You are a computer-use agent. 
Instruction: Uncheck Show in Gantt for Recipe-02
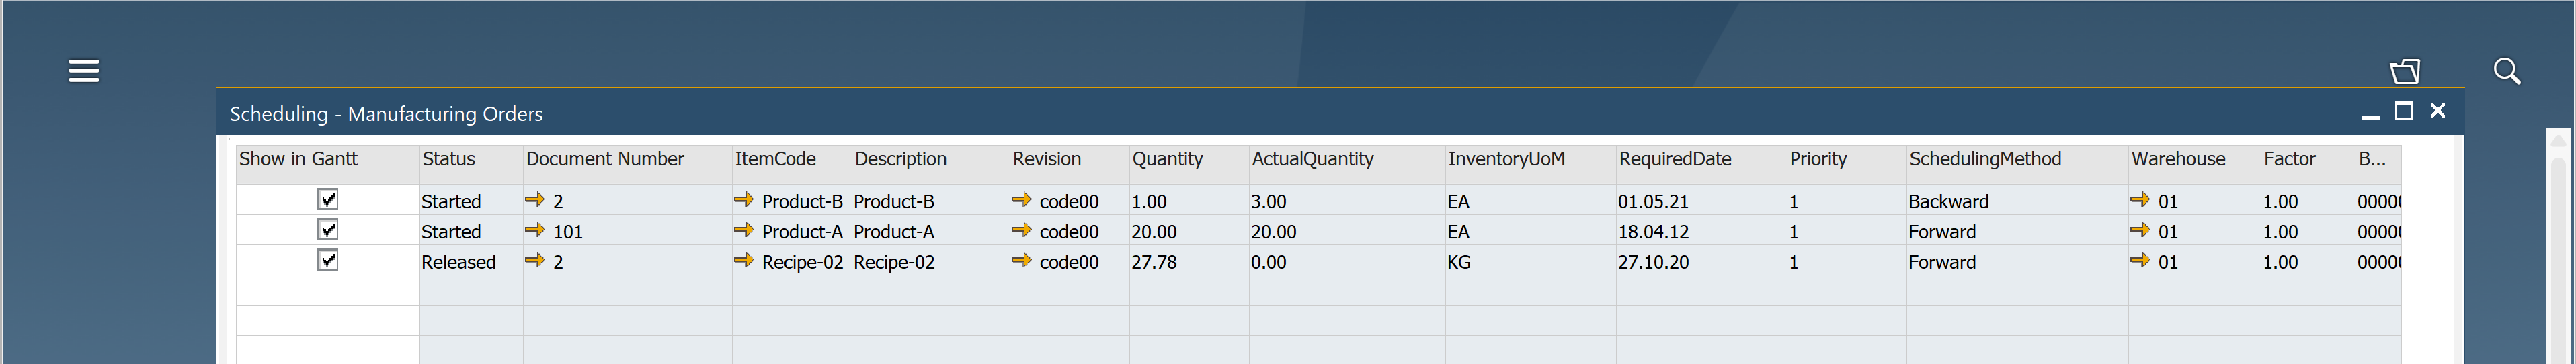coord(327,259)
